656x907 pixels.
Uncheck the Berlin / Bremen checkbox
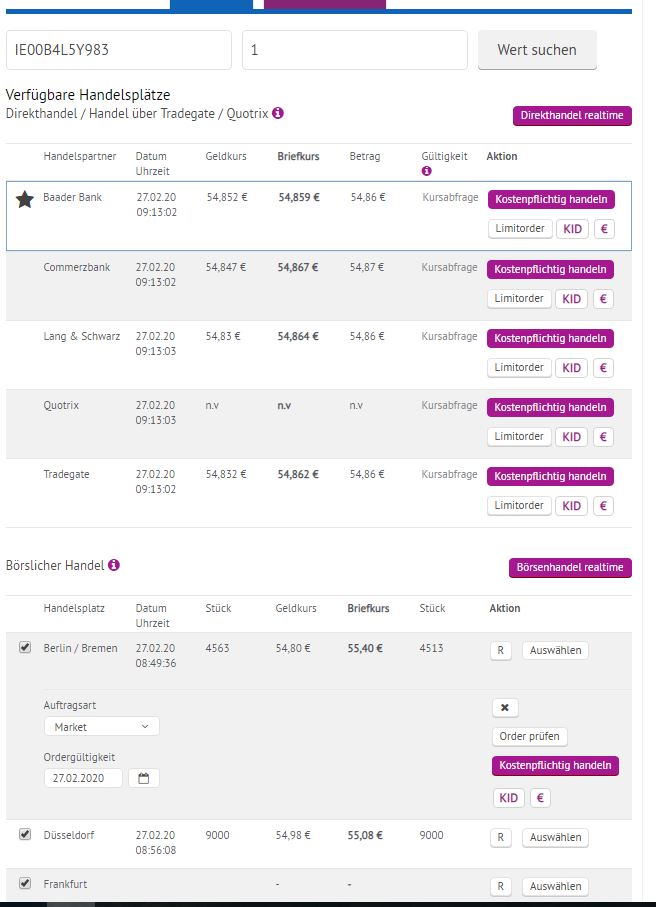click(25, 648)
